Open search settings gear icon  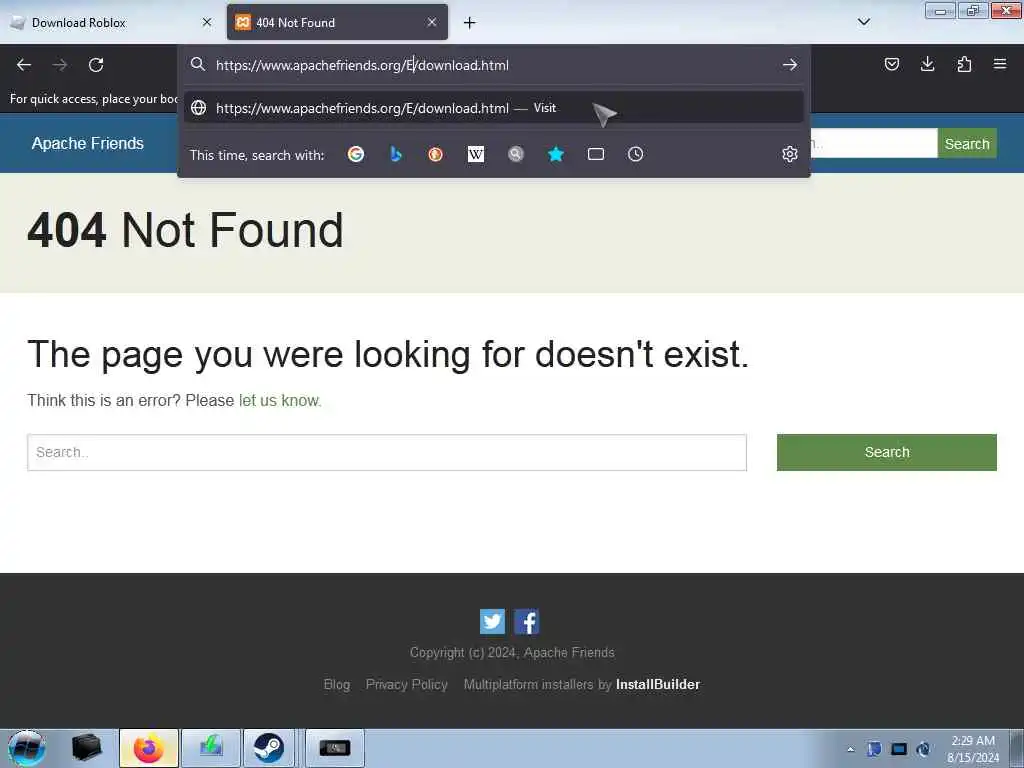(x=790, y=154)
